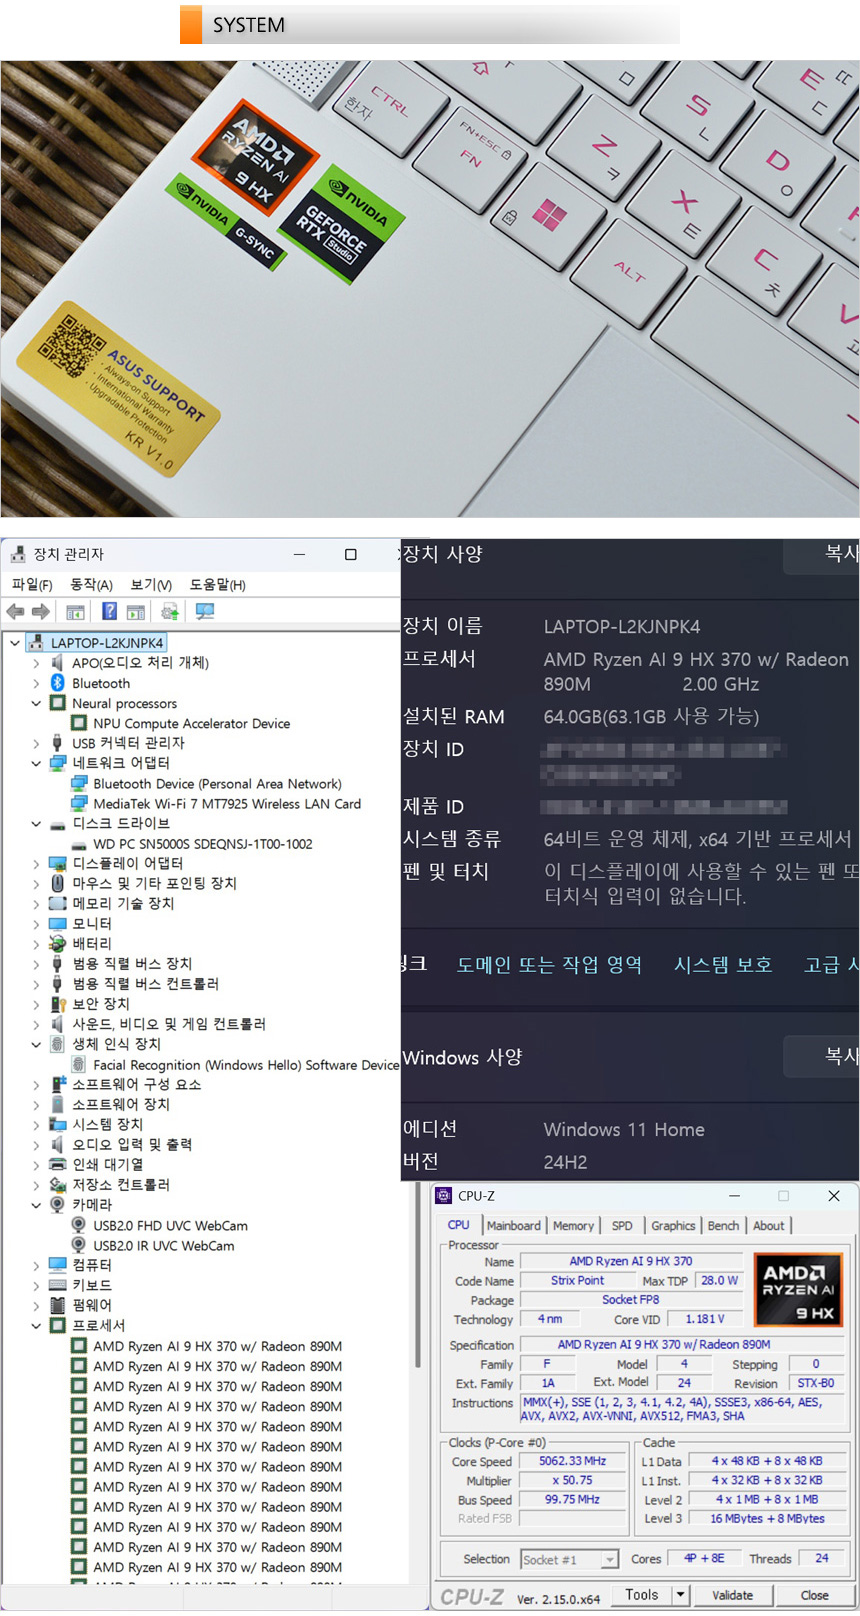Click the show/hide console tree icon

pos(75,611)
